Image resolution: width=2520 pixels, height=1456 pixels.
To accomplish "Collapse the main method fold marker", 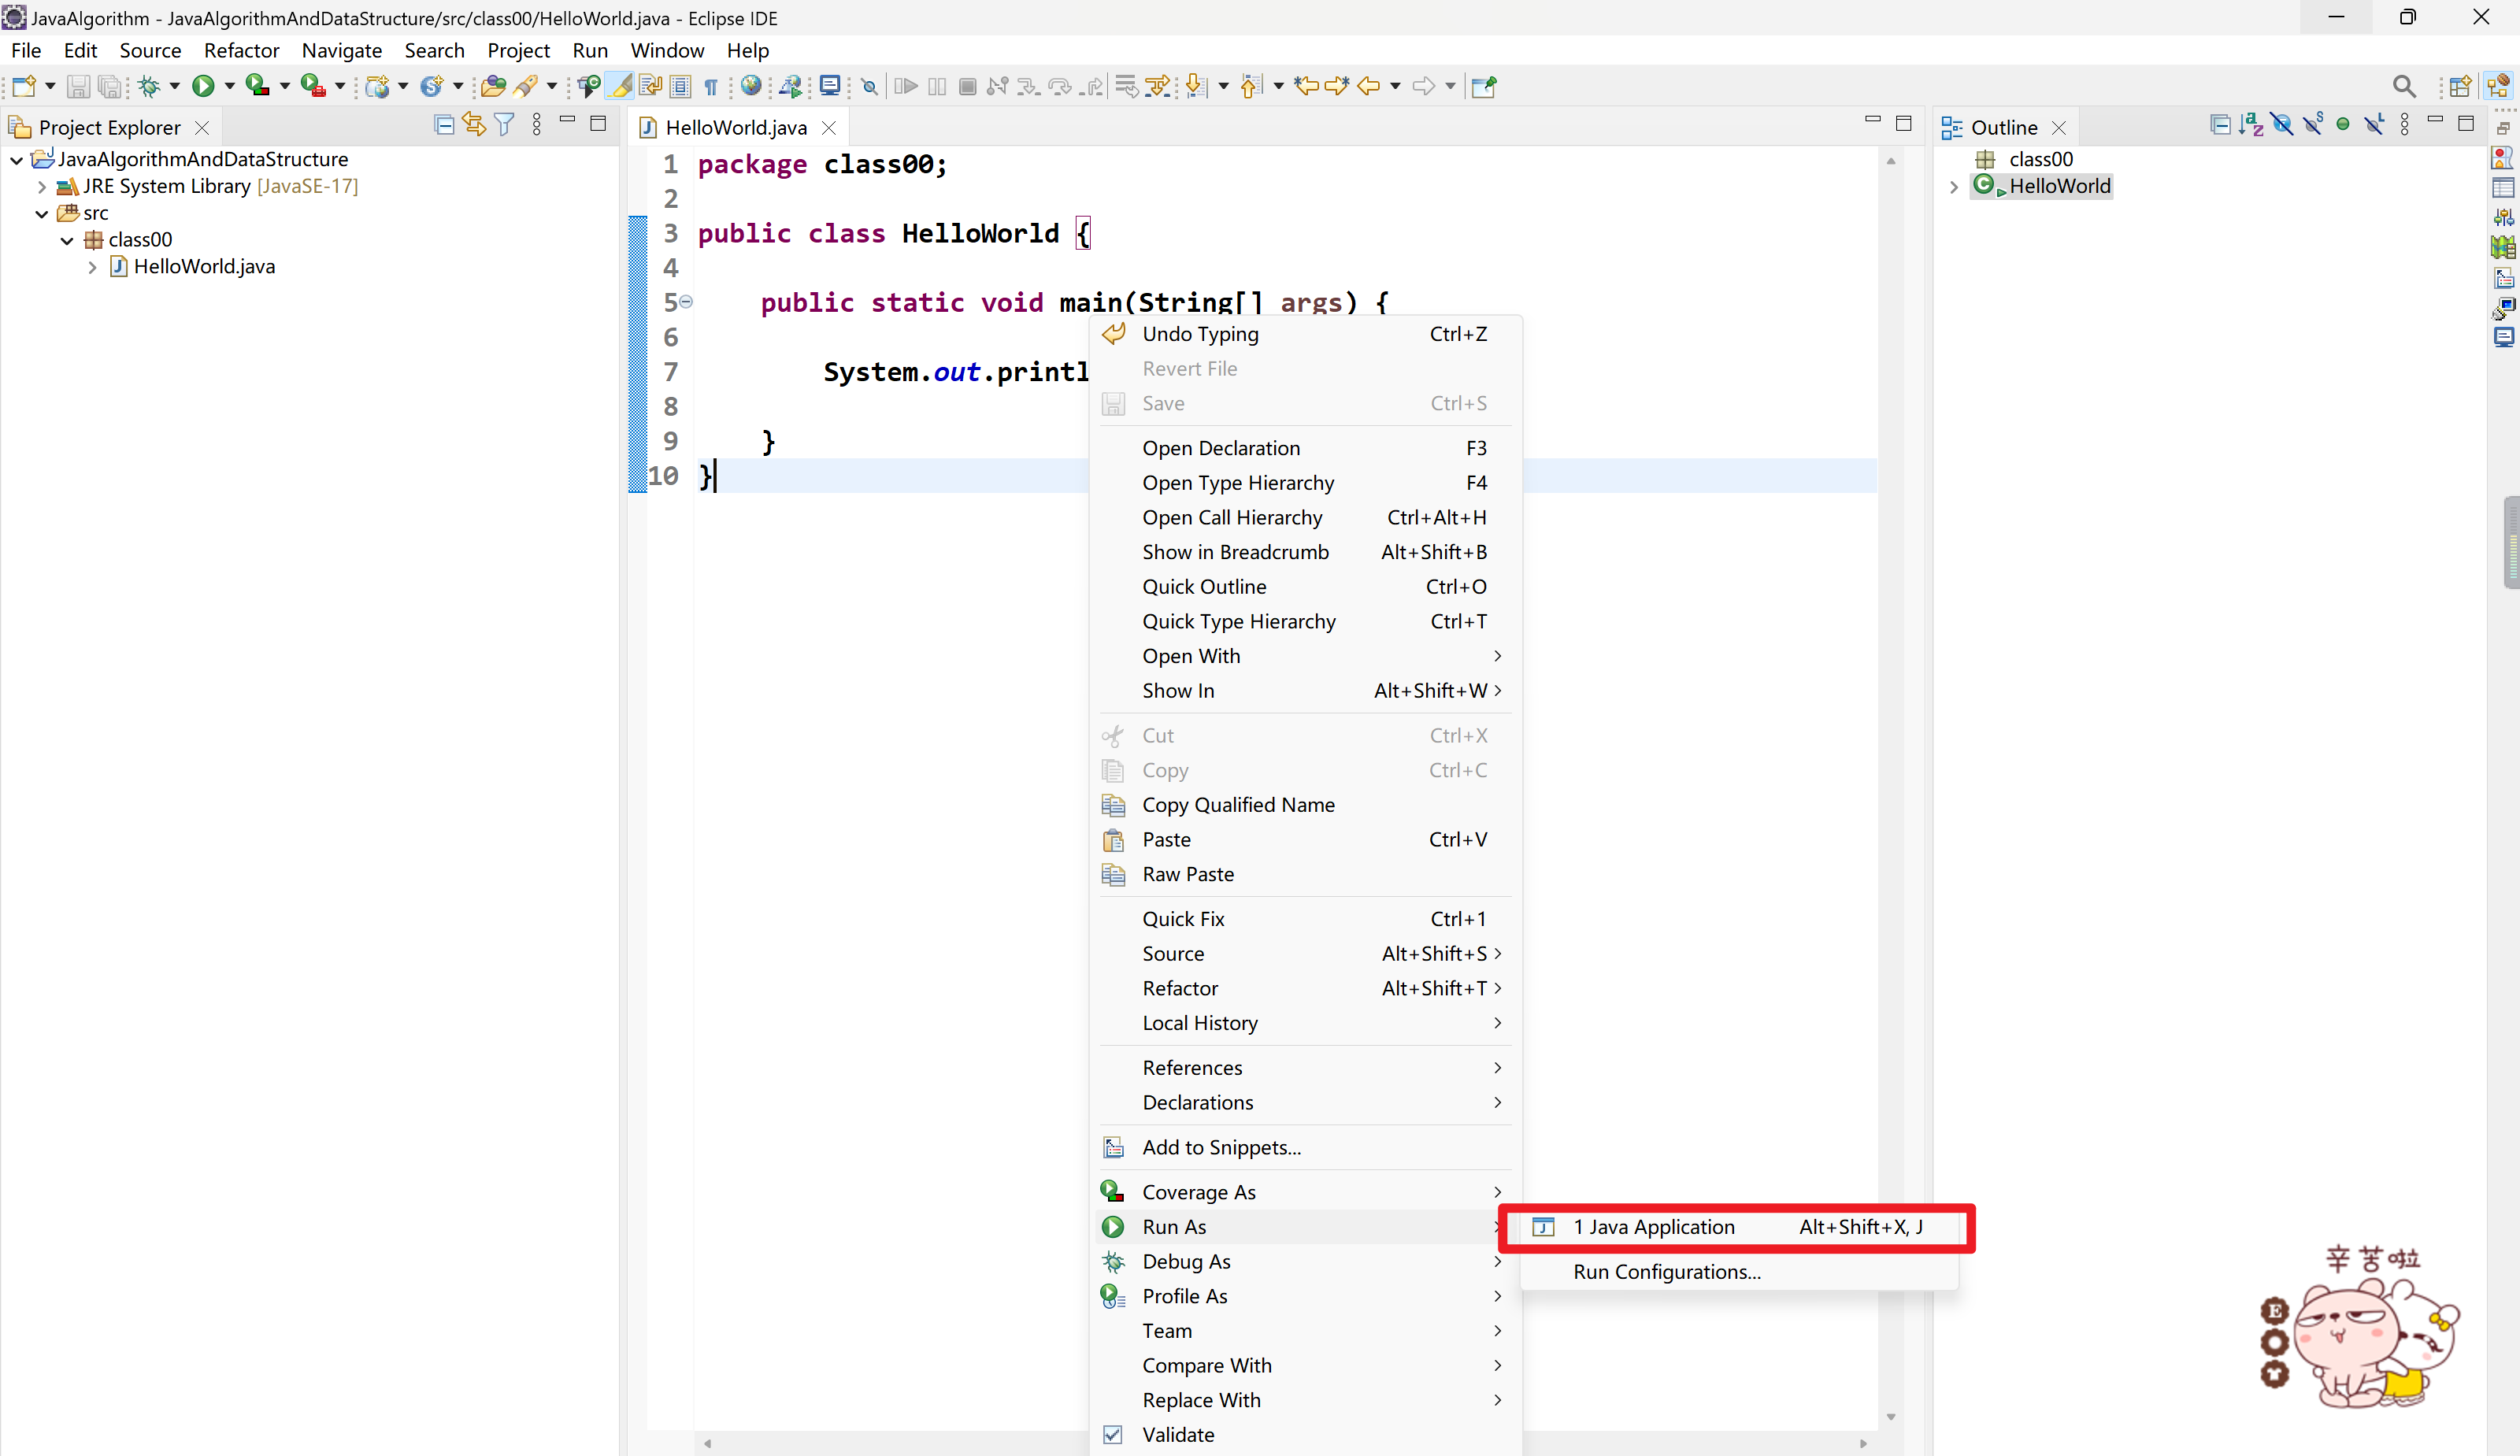I will click(x=686, y=302).
